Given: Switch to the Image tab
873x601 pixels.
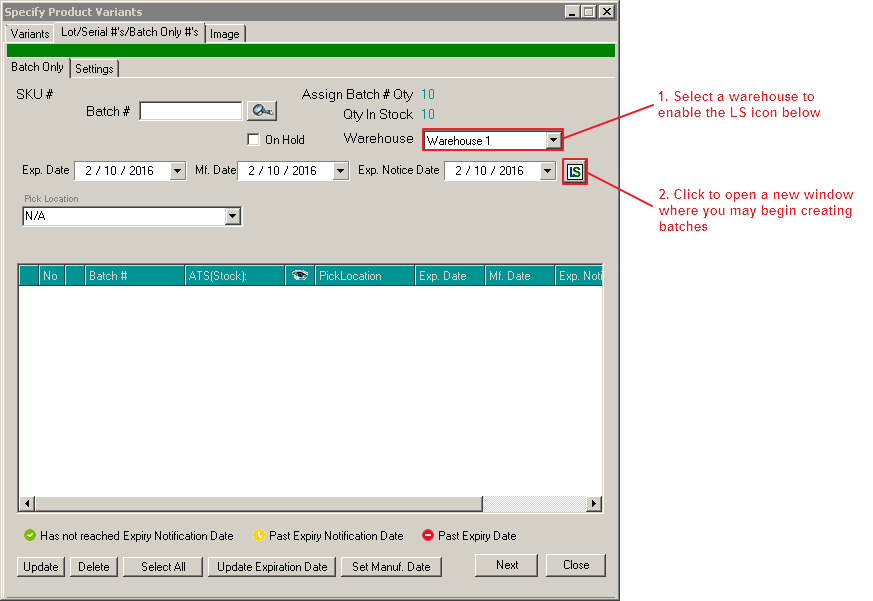Looking at the screenshot, I should [x=225, y=34].
